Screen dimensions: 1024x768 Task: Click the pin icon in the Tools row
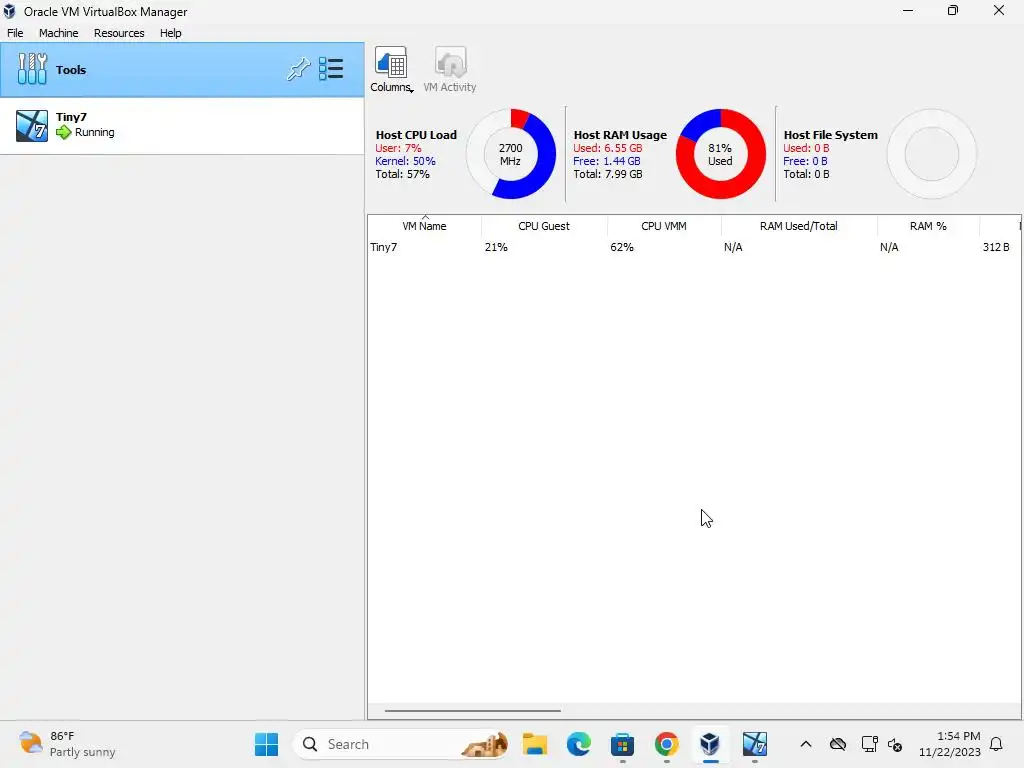tap(298, 69)
